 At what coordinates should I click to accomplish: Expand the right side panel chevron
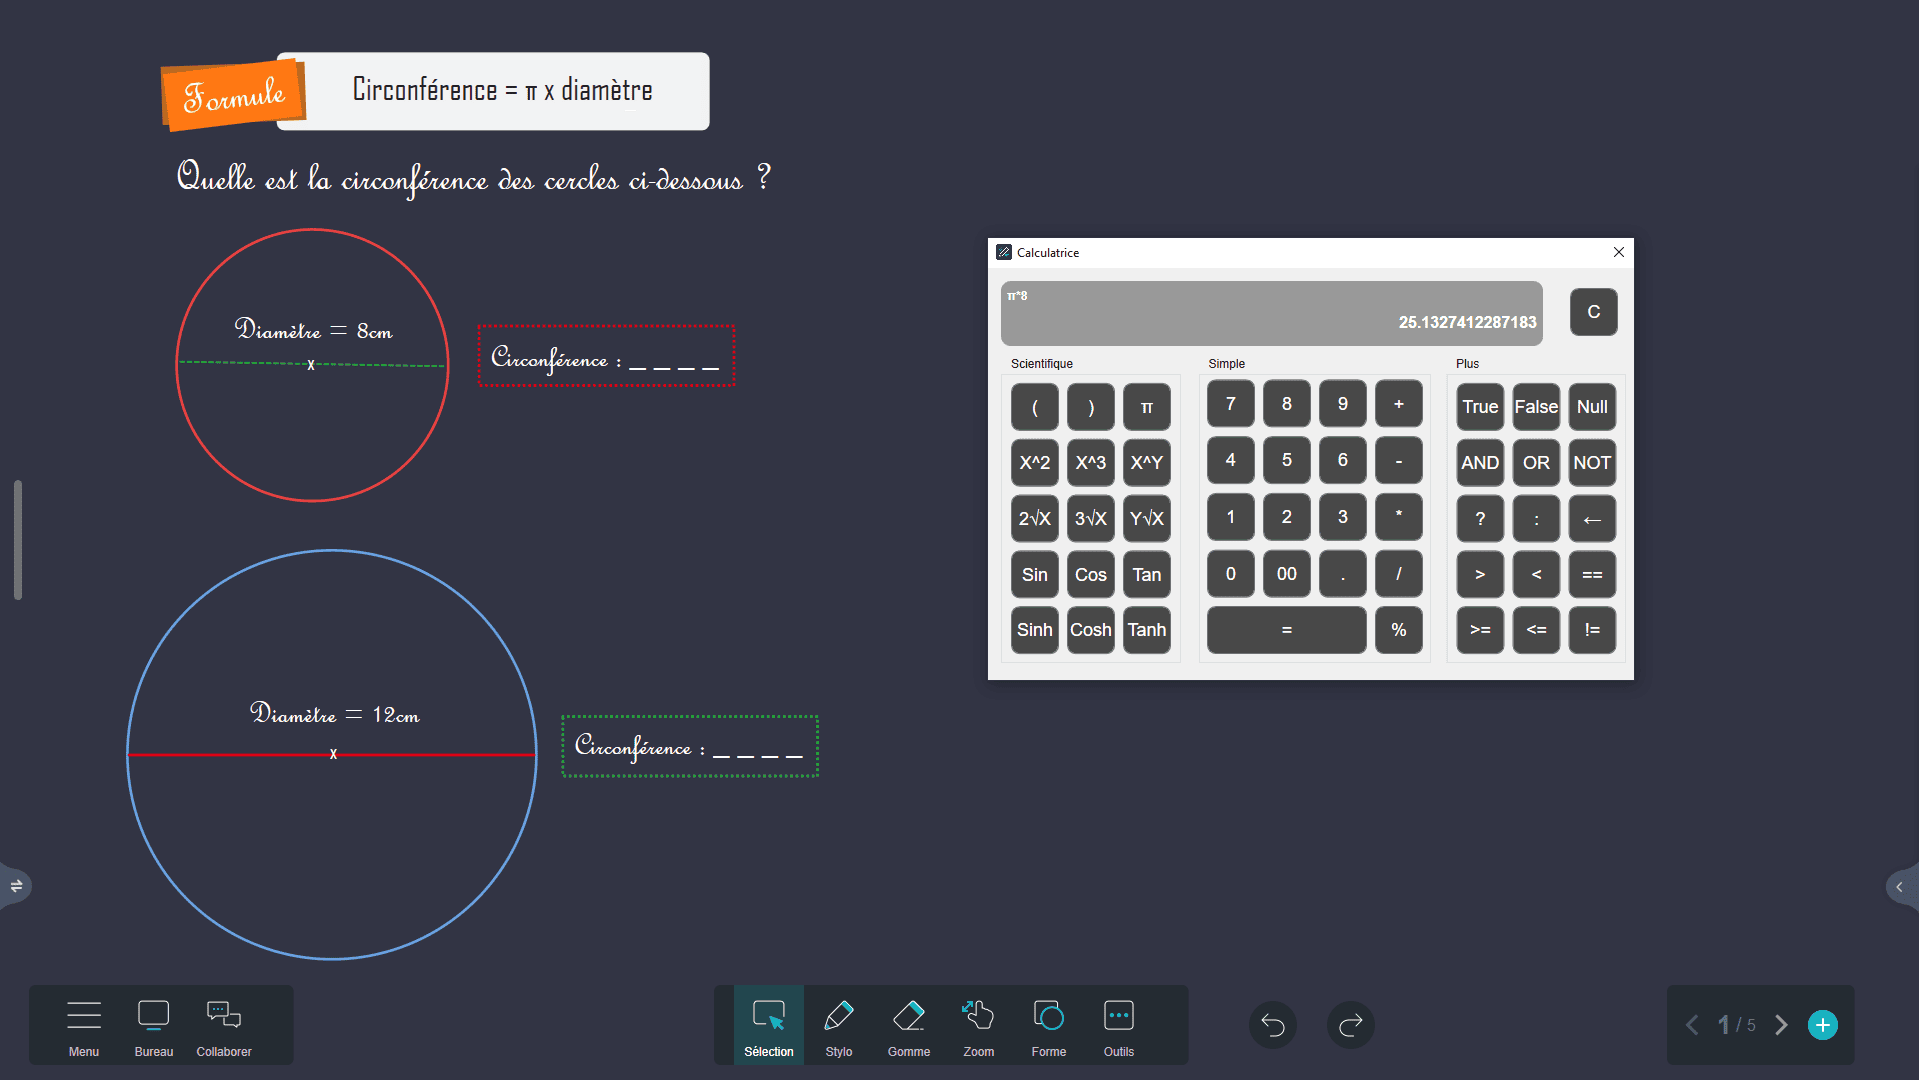pos(1899,887)
